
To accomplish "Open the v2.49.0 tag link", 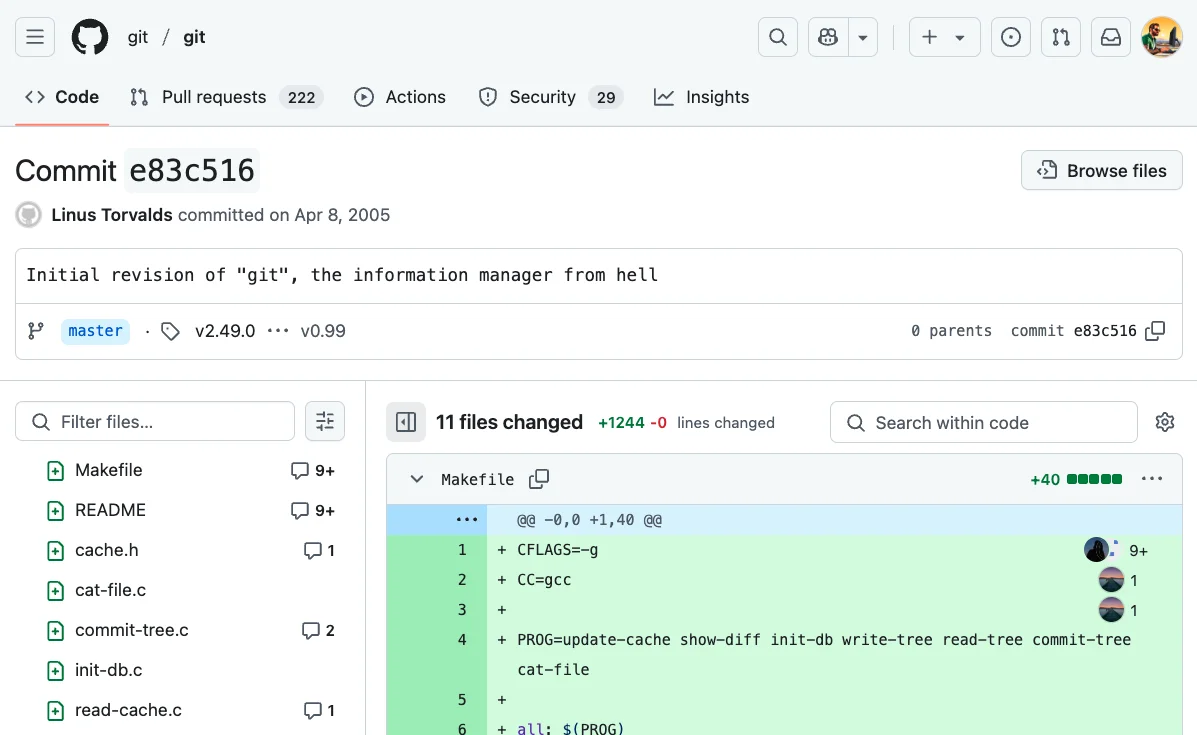I will pyautogui.click(x=225, y=331).
